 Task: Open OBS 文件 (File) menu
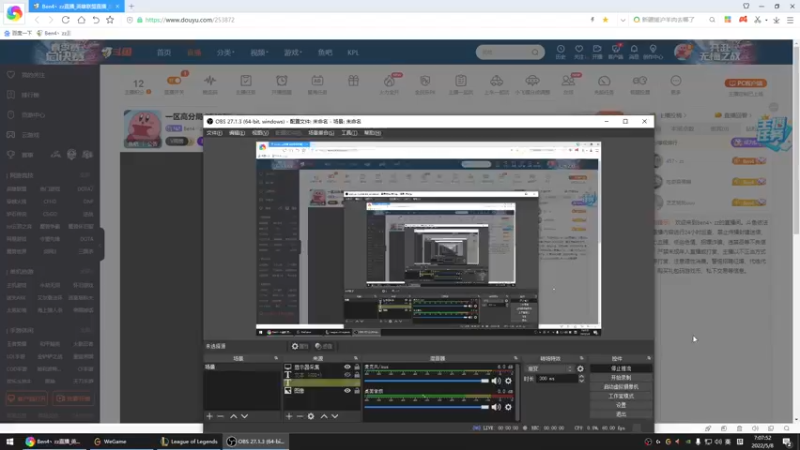(214, 133)
